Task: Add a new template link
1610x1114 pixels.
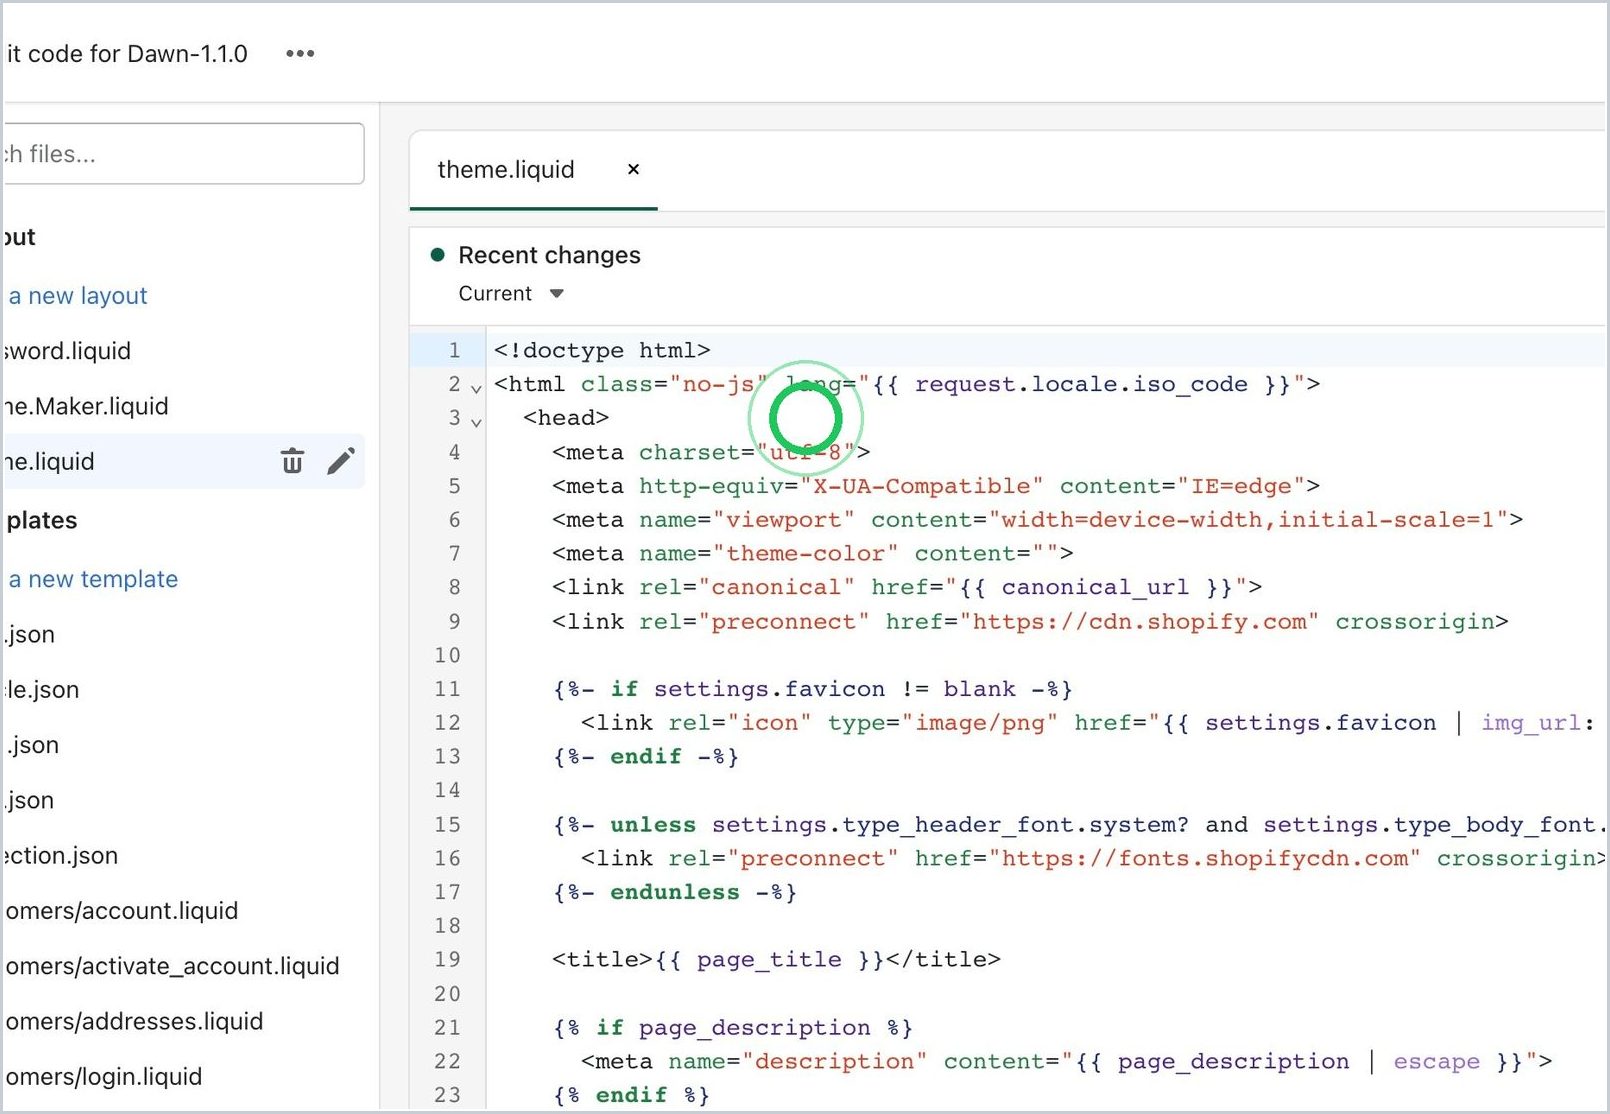Action: click(92, 579)
